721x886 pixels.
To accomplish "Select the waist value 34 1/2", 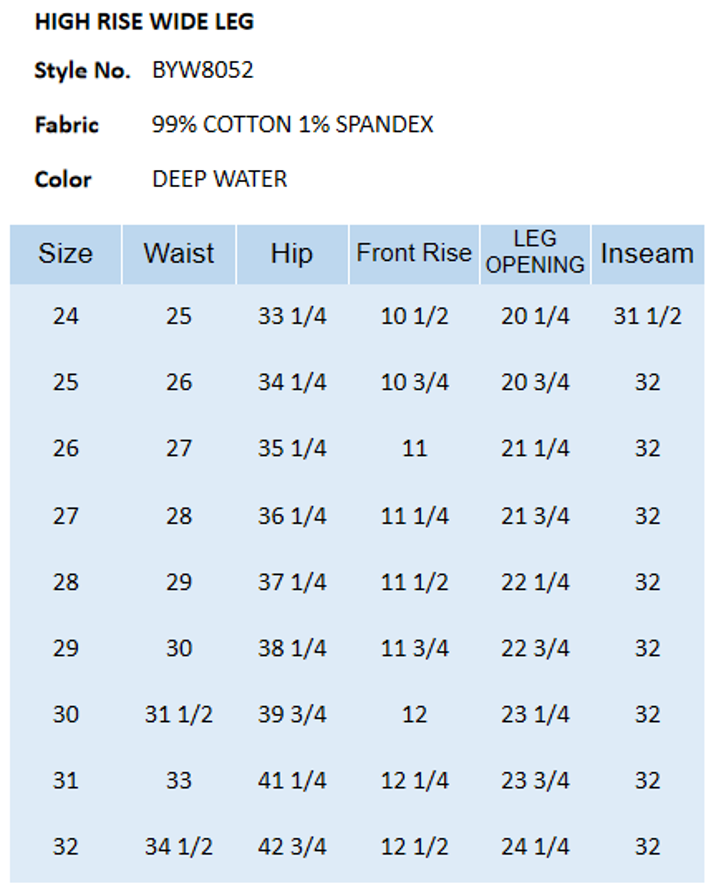I will pos(179,847).
